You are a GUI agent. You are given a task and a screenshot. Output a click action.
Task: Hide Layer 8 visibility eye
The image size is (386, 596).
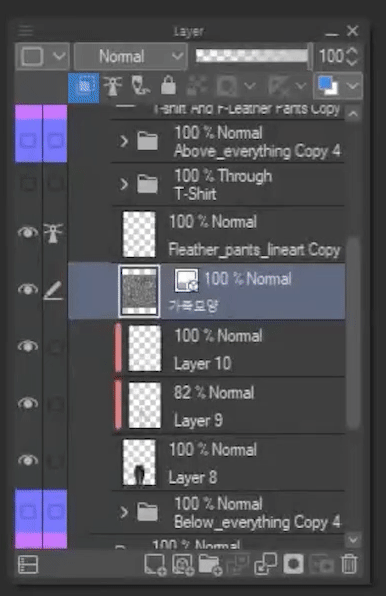point(28,460)
